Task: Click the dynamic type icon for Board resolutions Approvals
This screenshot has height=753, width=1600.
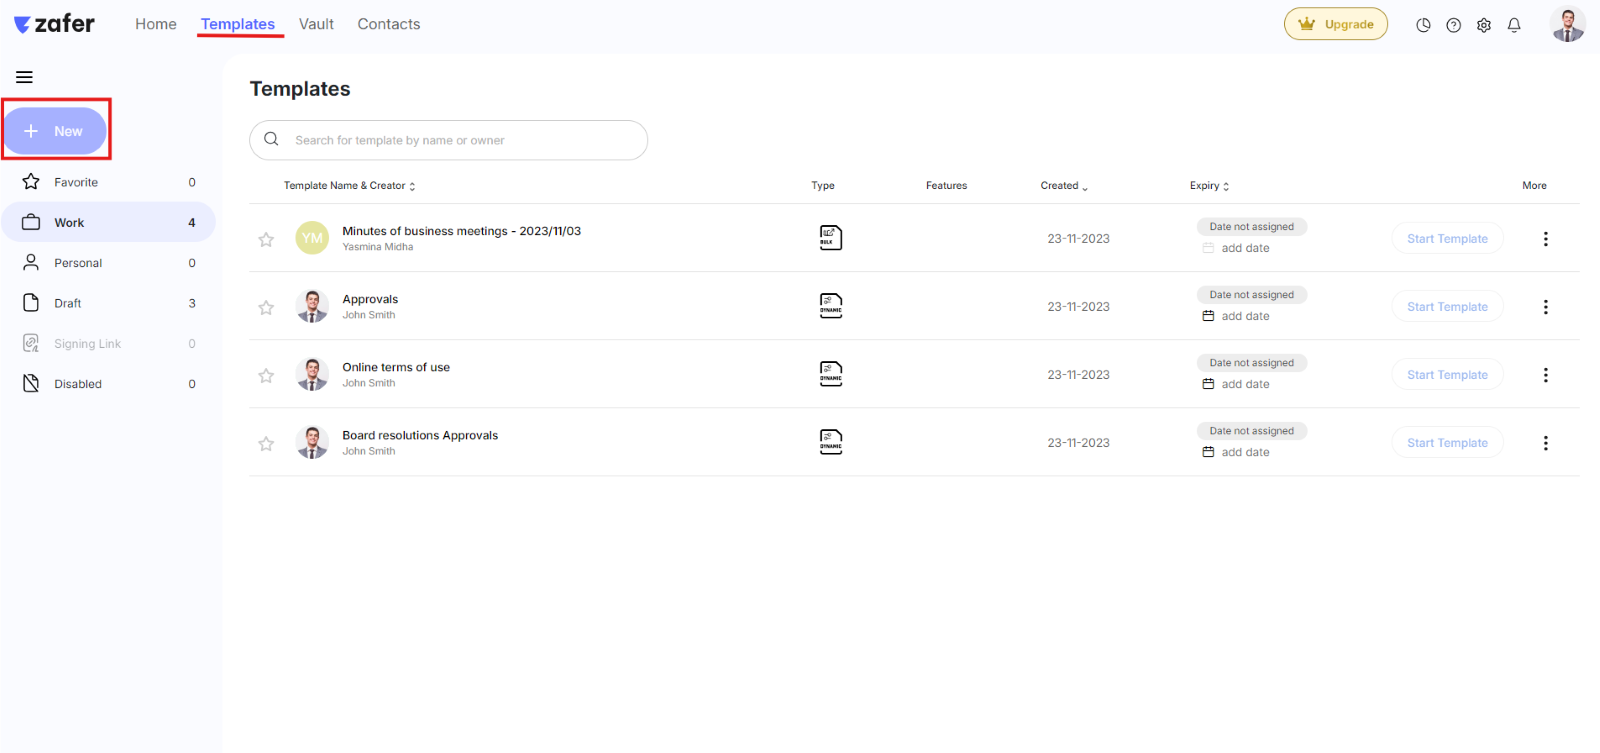Action: [x=831, y=442]
